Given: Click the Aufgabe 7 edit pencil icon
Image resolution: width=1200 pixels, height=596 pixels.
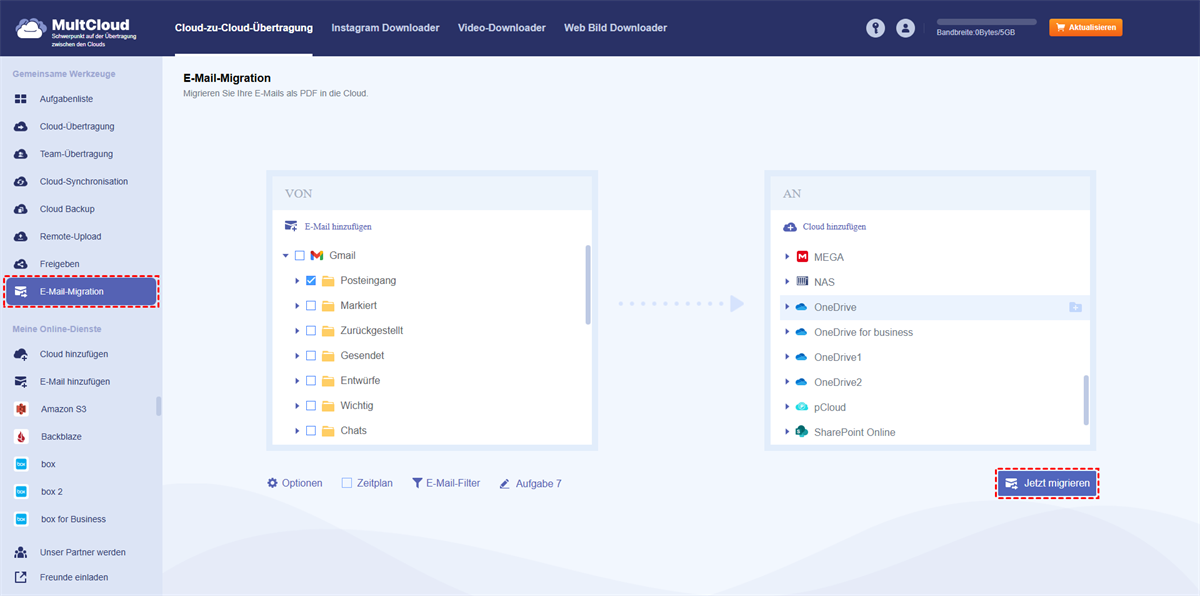Looking at the screenshot, I should pos(505,483).
